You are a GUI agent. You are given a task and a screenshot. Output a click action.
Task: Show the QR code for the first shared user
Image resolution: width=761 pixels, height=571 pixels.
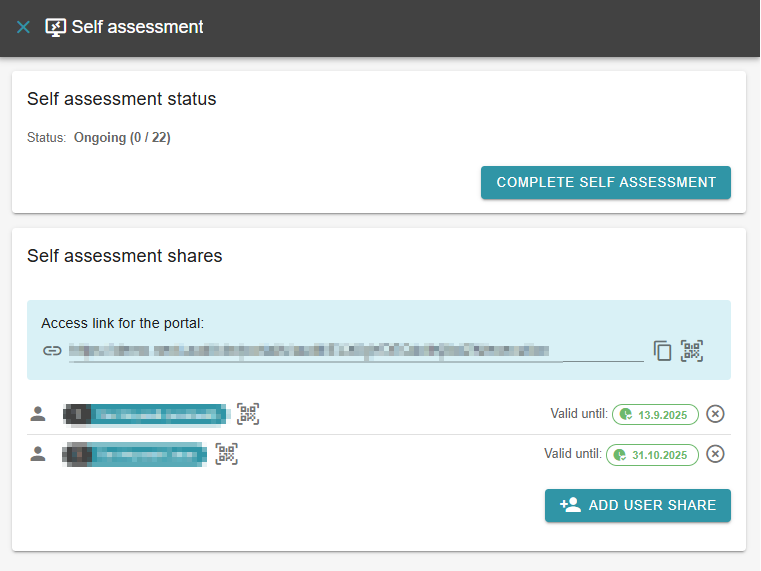(248, 414)
